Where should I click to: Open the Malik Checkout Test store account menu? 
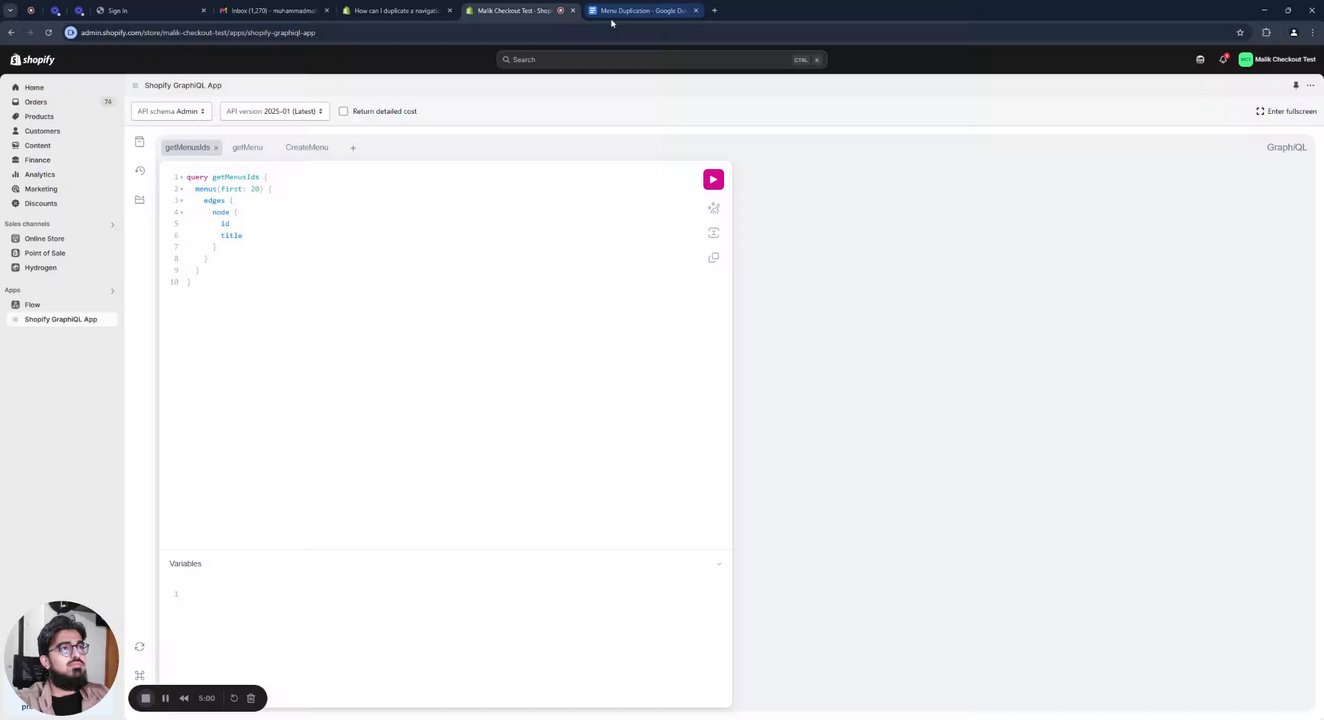coord(1277,59)
